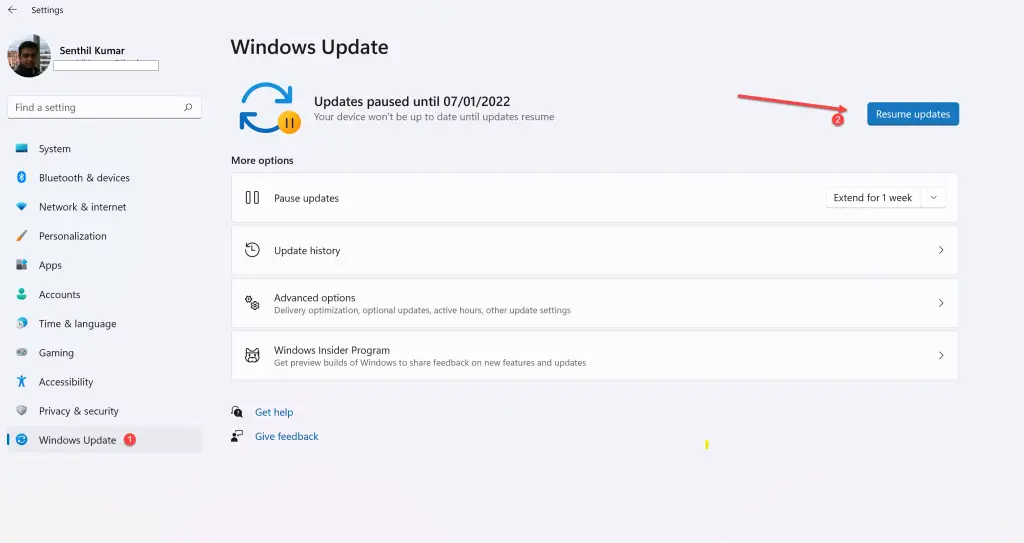Click the Privacy shield icon
The image size is (1024, 543).
pos(22,410)
